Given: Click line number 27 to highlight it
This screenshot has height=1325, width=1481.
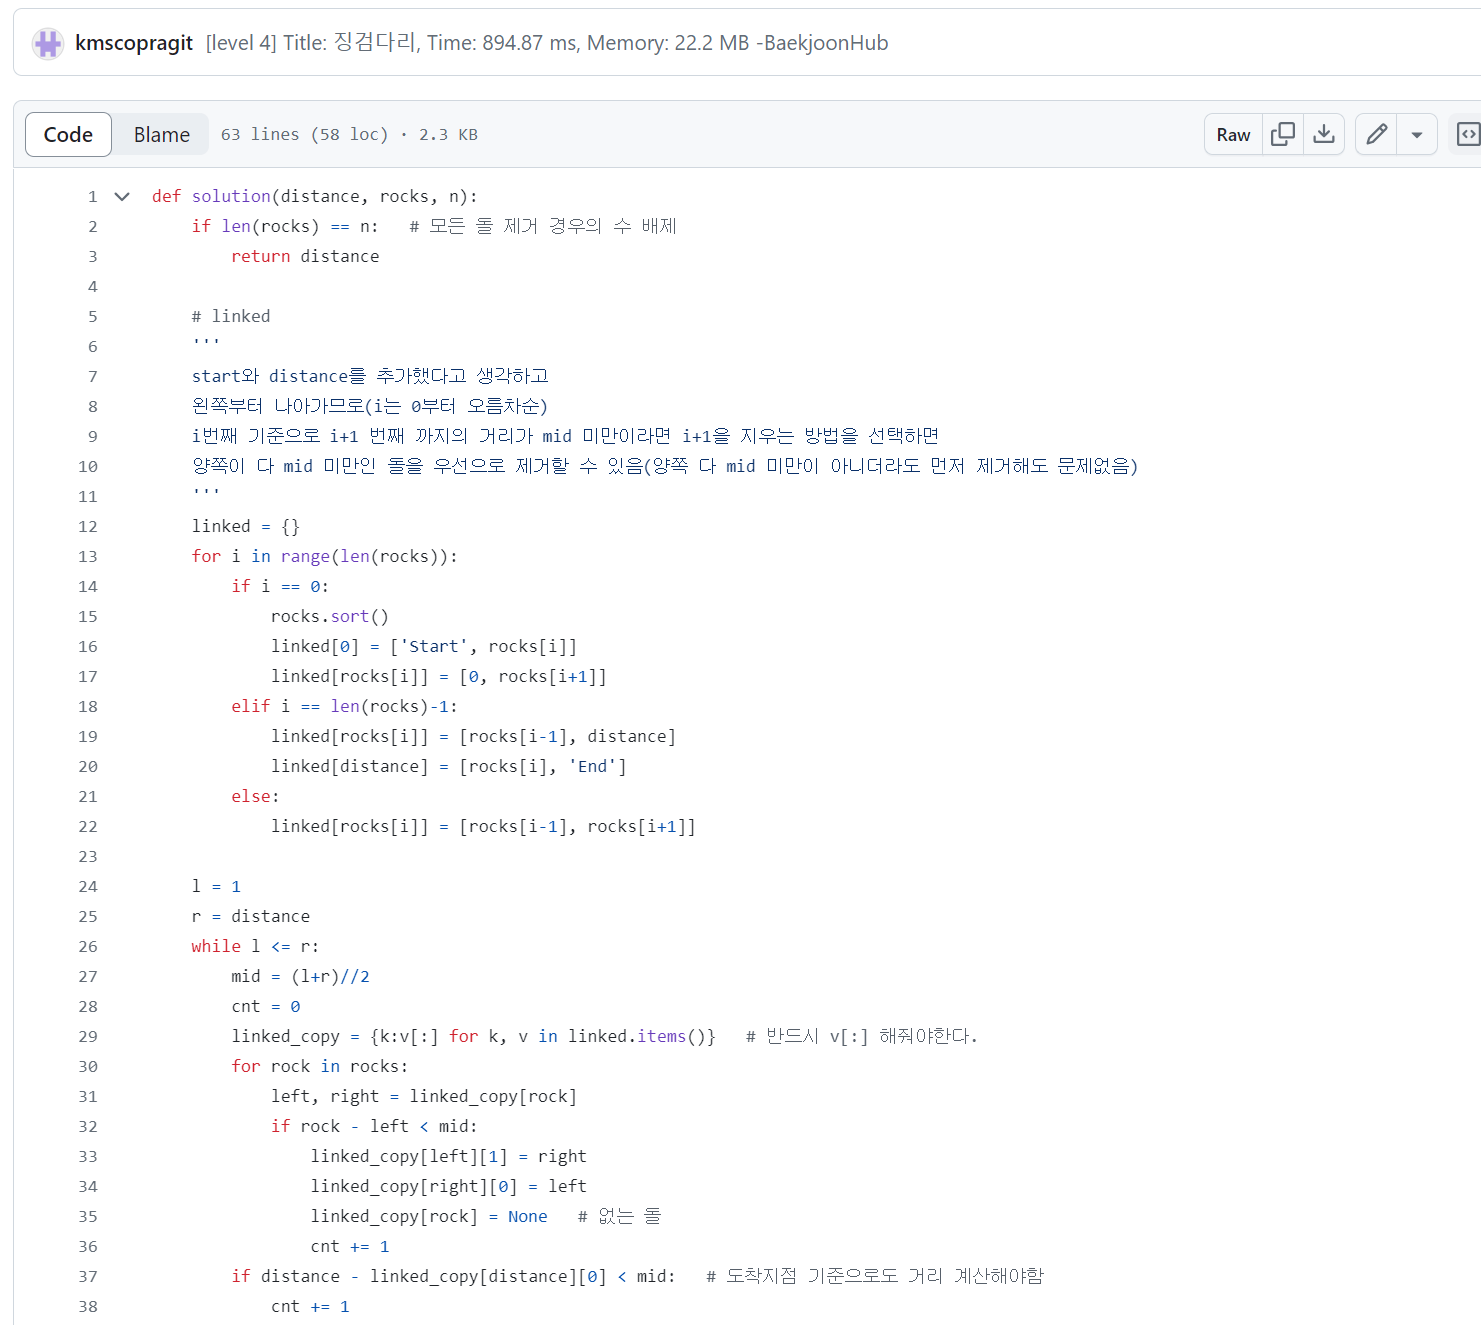Looking at the screenshot, I should [87, 976].
